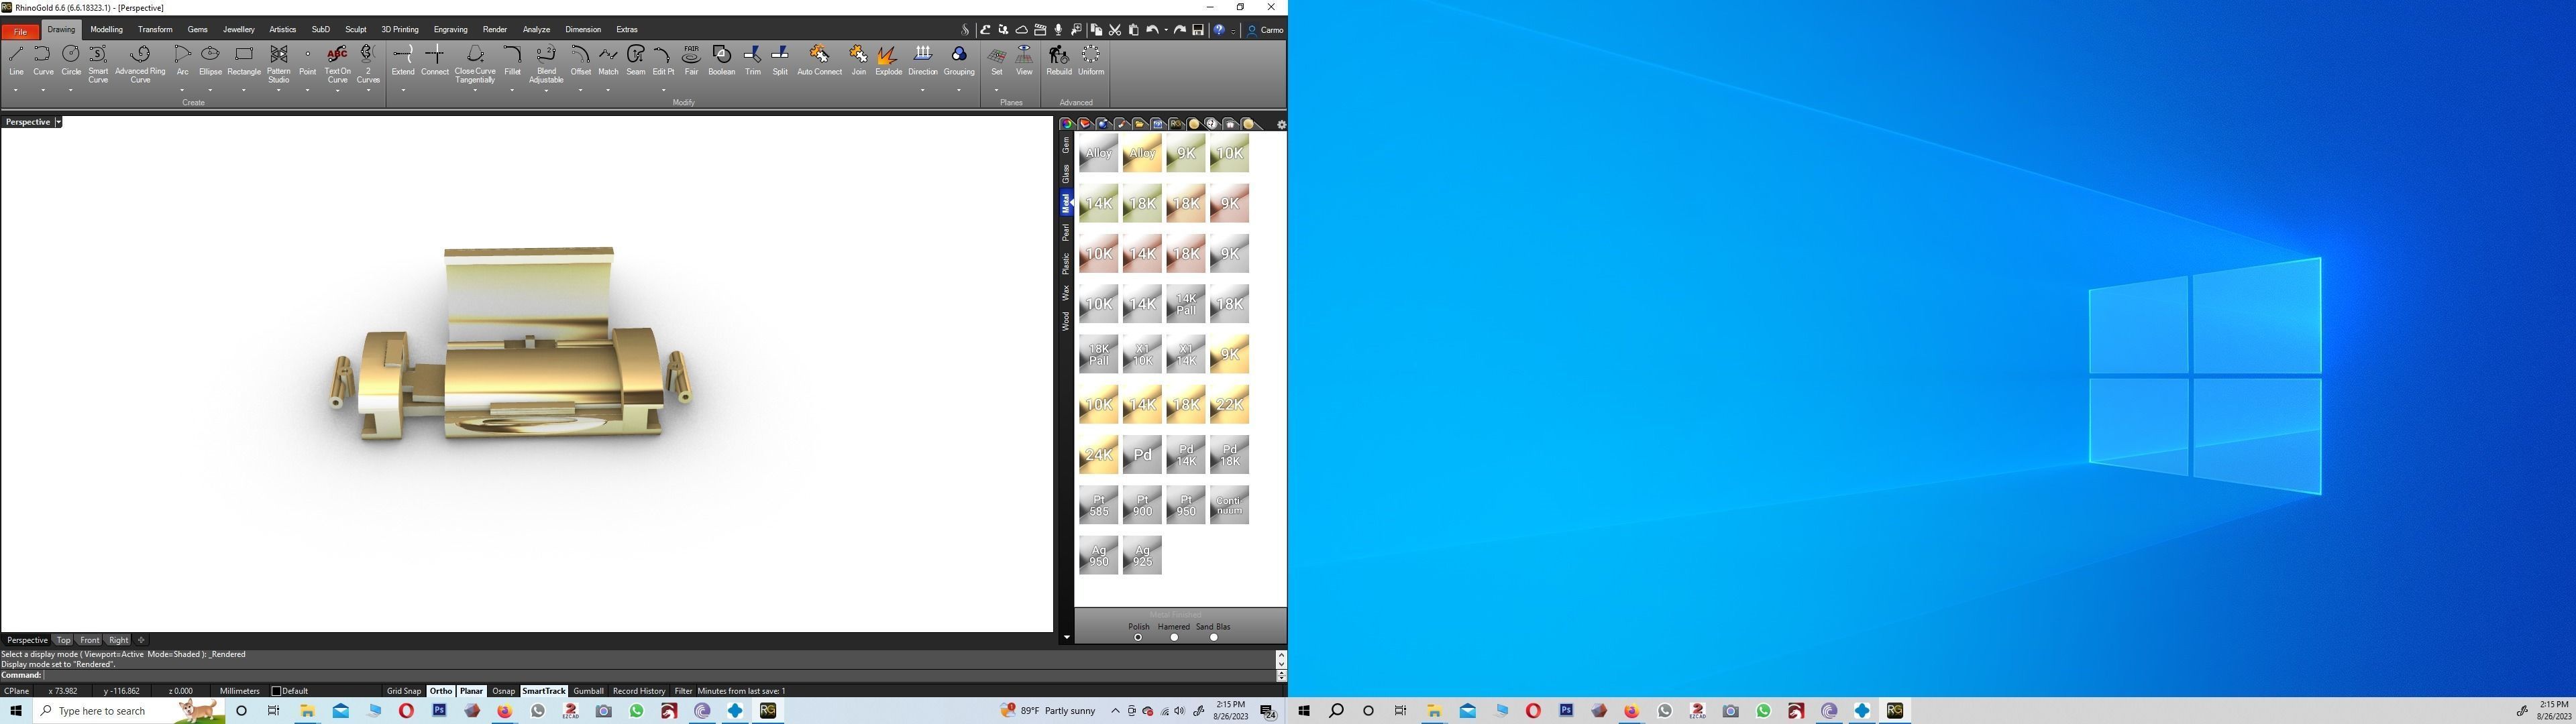
Task: Toggle Osnap in the status bar
Action: tap(503, 691)
